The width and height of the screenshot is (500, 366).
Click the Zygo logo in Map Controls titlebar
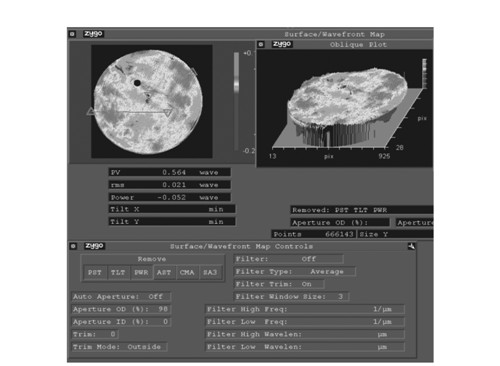click(x=95, y=246)
